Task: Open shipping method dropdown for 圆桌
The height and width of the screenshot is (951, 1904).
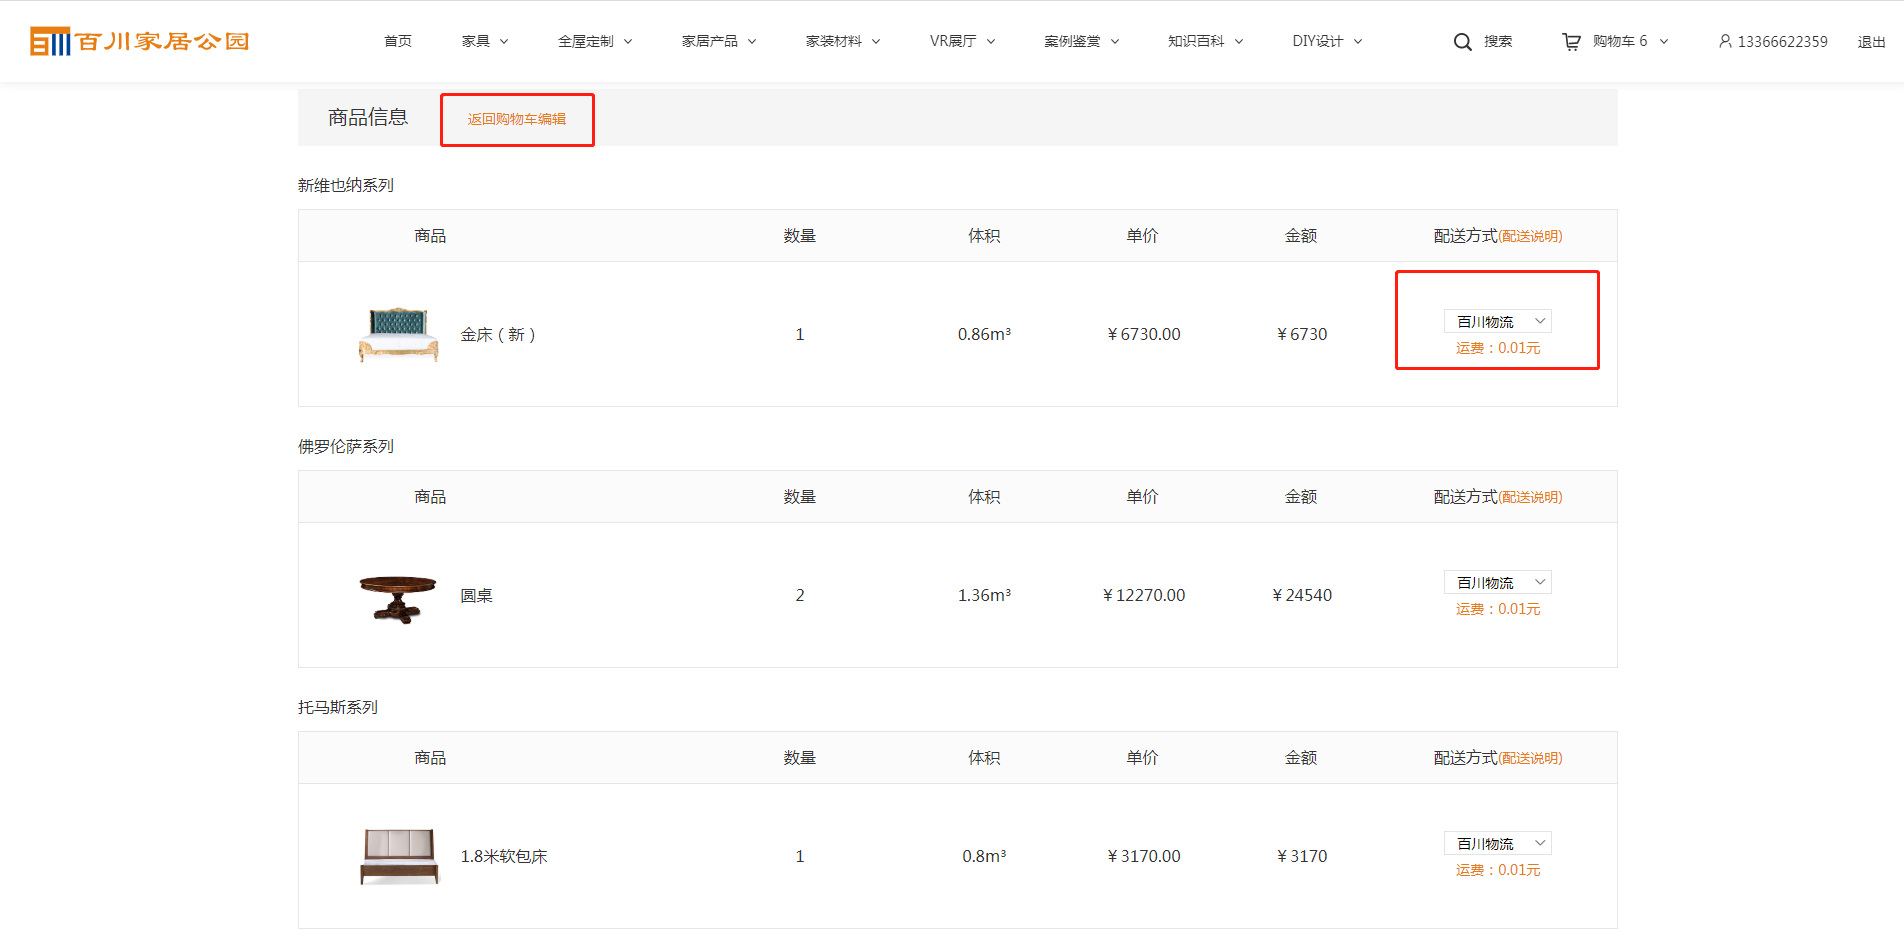Action: tap(1497, 582)
